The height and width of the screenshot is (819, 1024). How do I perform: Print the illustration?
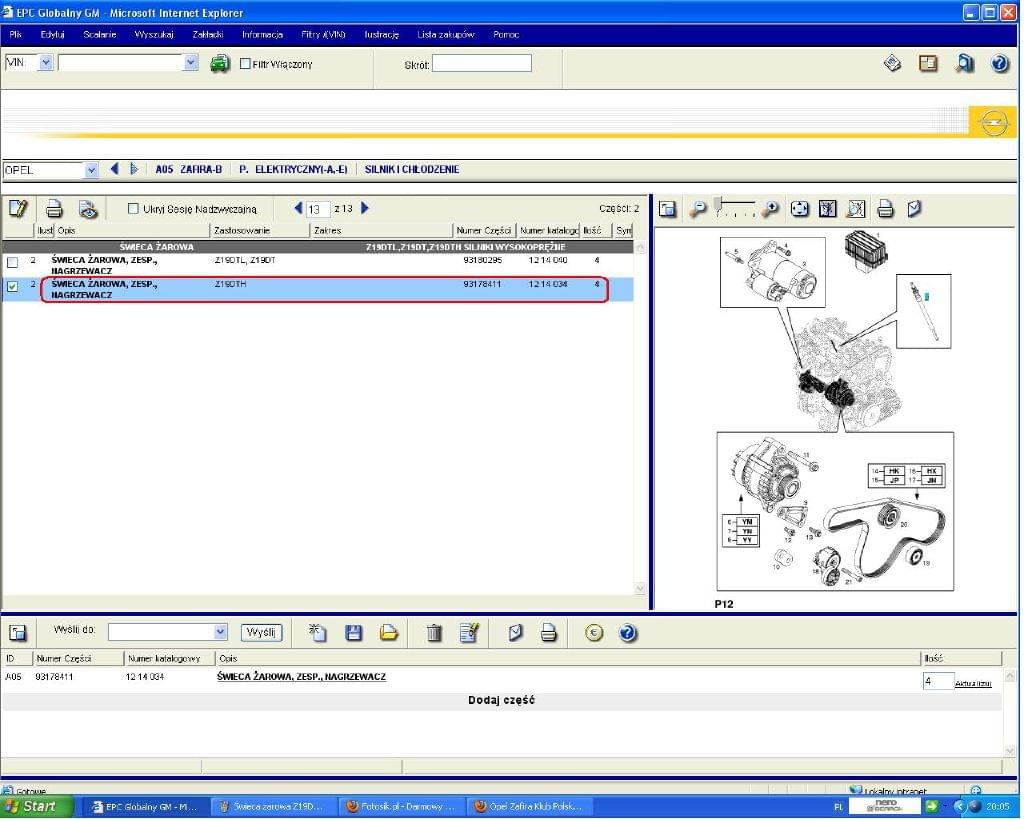tap(885, 209)
